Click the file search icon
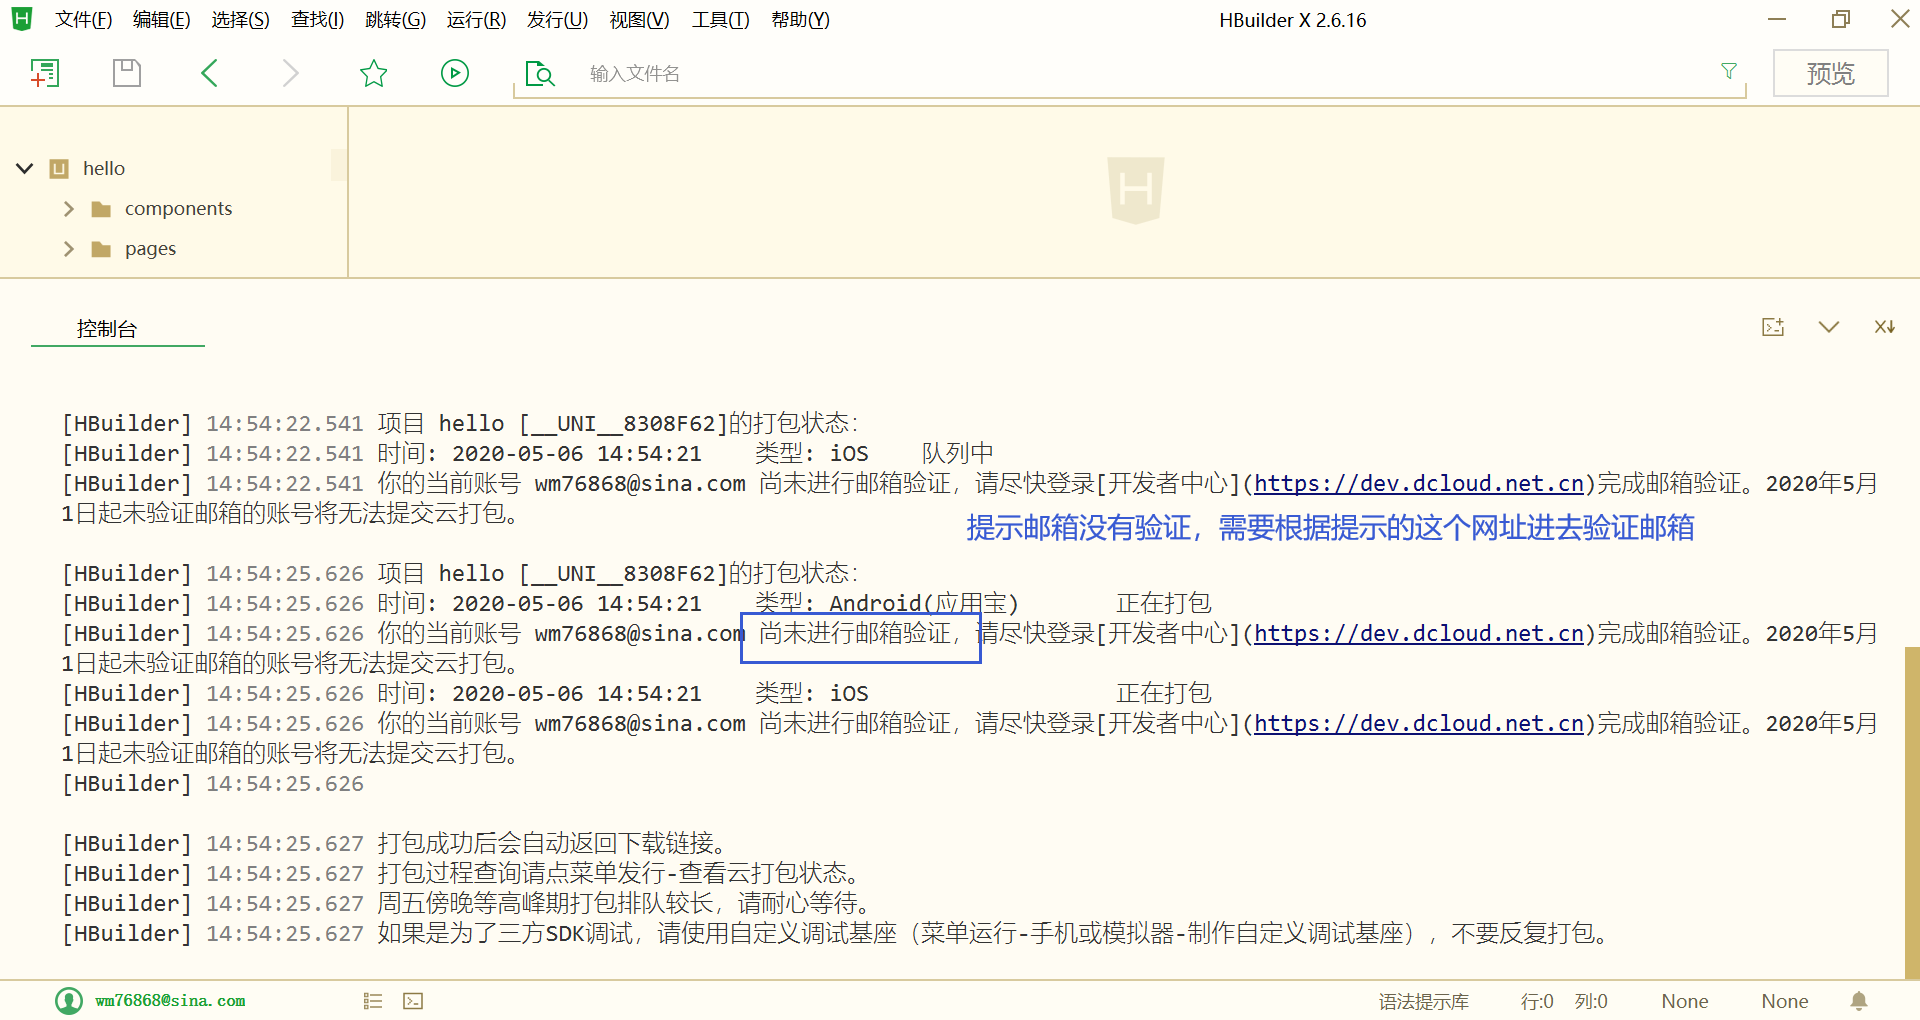The width and height of the screenshot is (1920, 1020). (540, 74)
